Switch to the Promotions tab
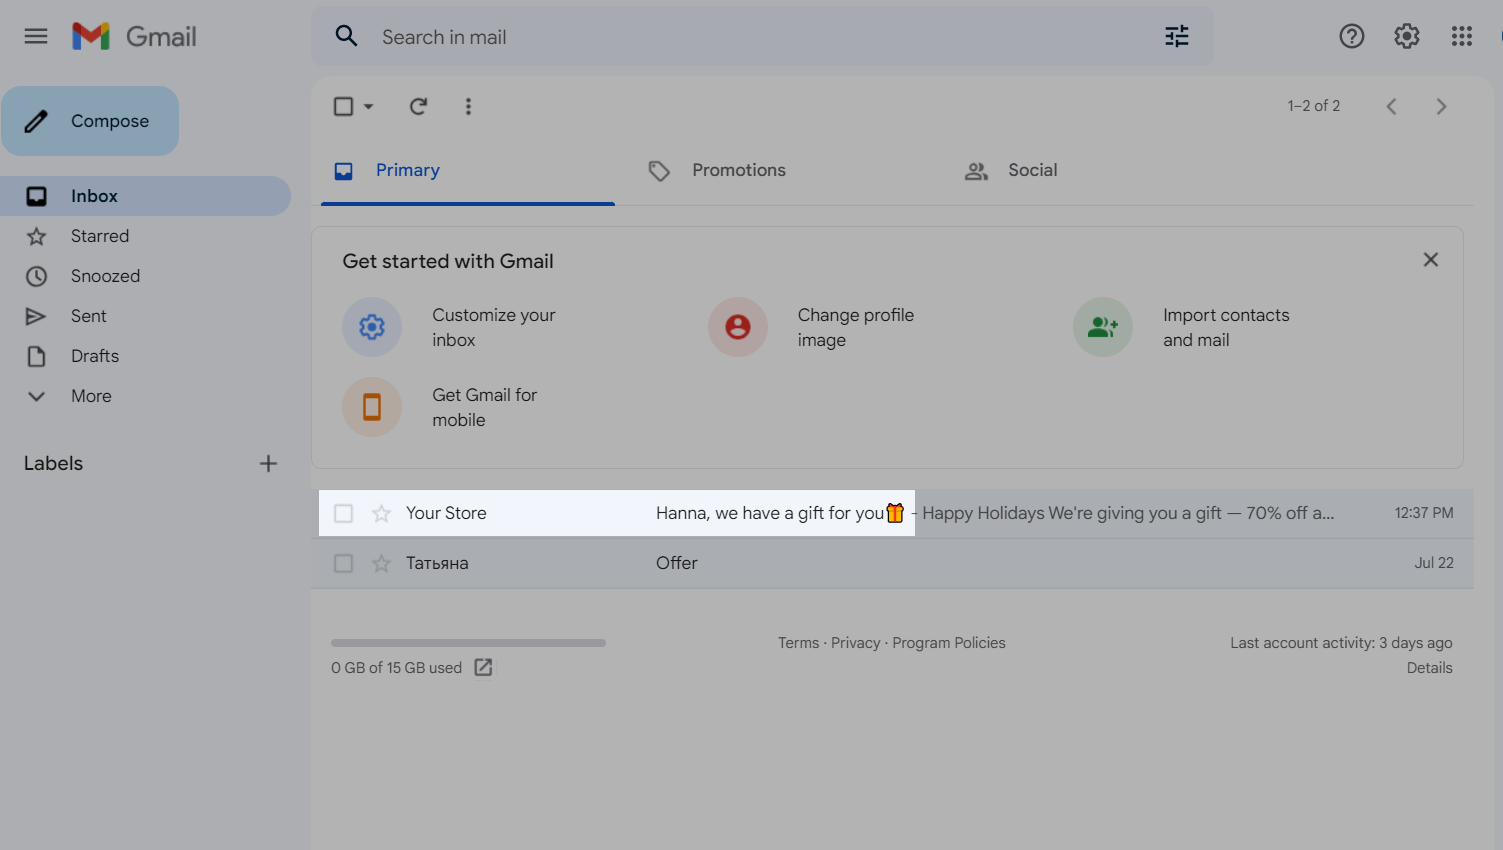Image resolution: width=1503 pixels, height=850 pixels. [x=738, y=171]
